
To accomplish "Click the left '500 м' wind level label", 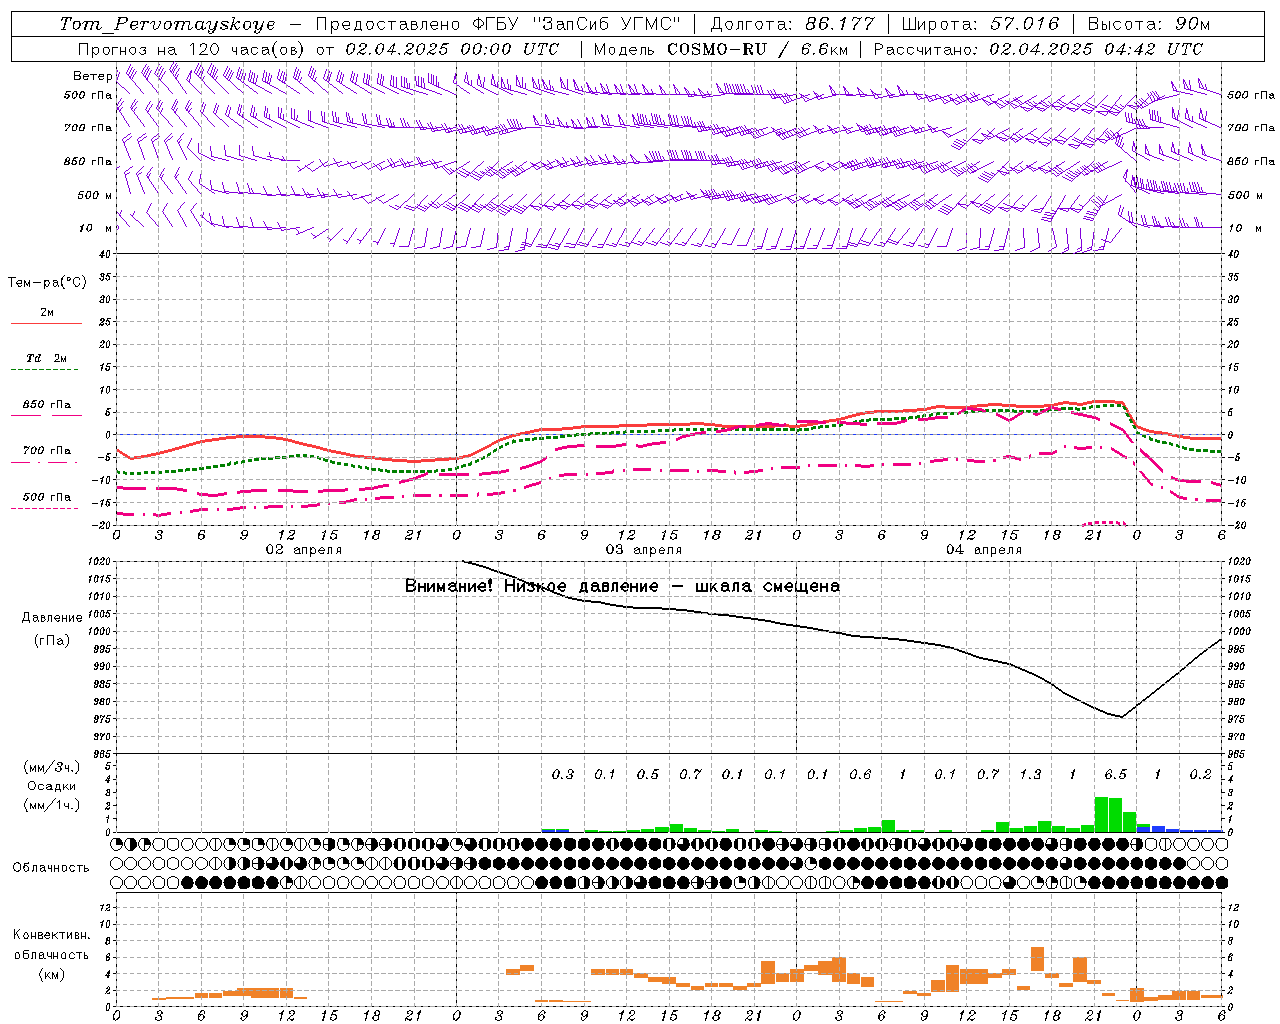I will coord(95,195).
